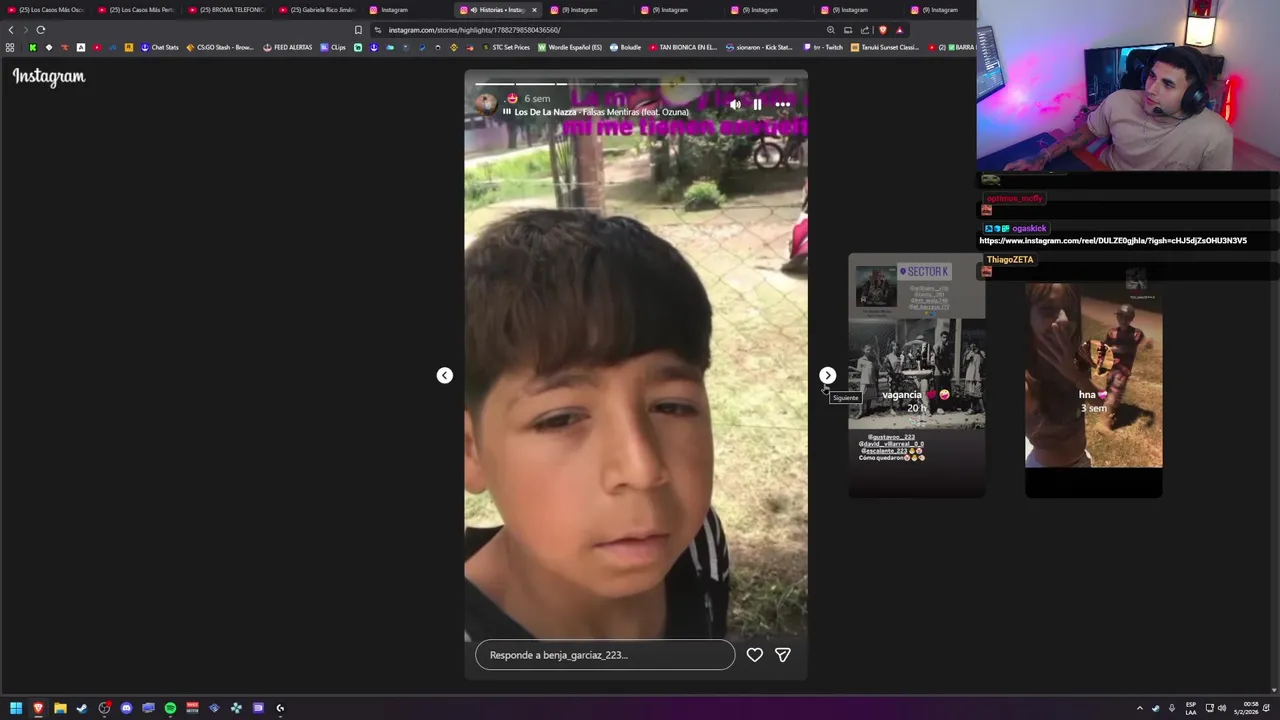Open the 'Tanuki Sunset Classi...' bookmark

click(x=885, y=47)
